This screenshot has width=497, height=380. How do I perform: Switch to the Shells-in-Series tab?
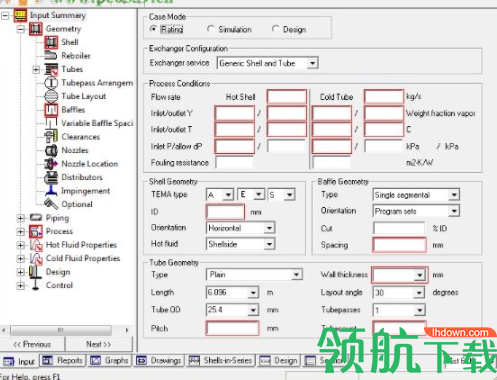[x=221, y=360]
